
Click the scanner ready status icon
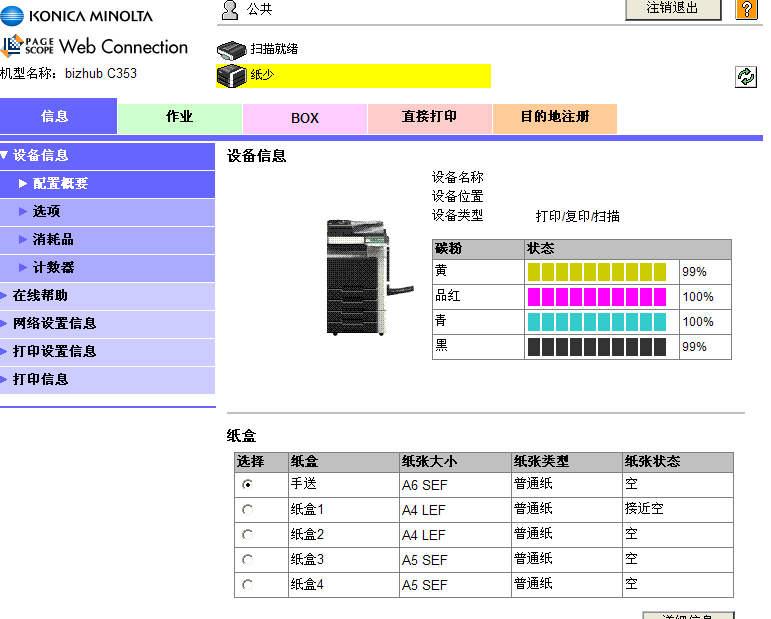pos(231,49)
